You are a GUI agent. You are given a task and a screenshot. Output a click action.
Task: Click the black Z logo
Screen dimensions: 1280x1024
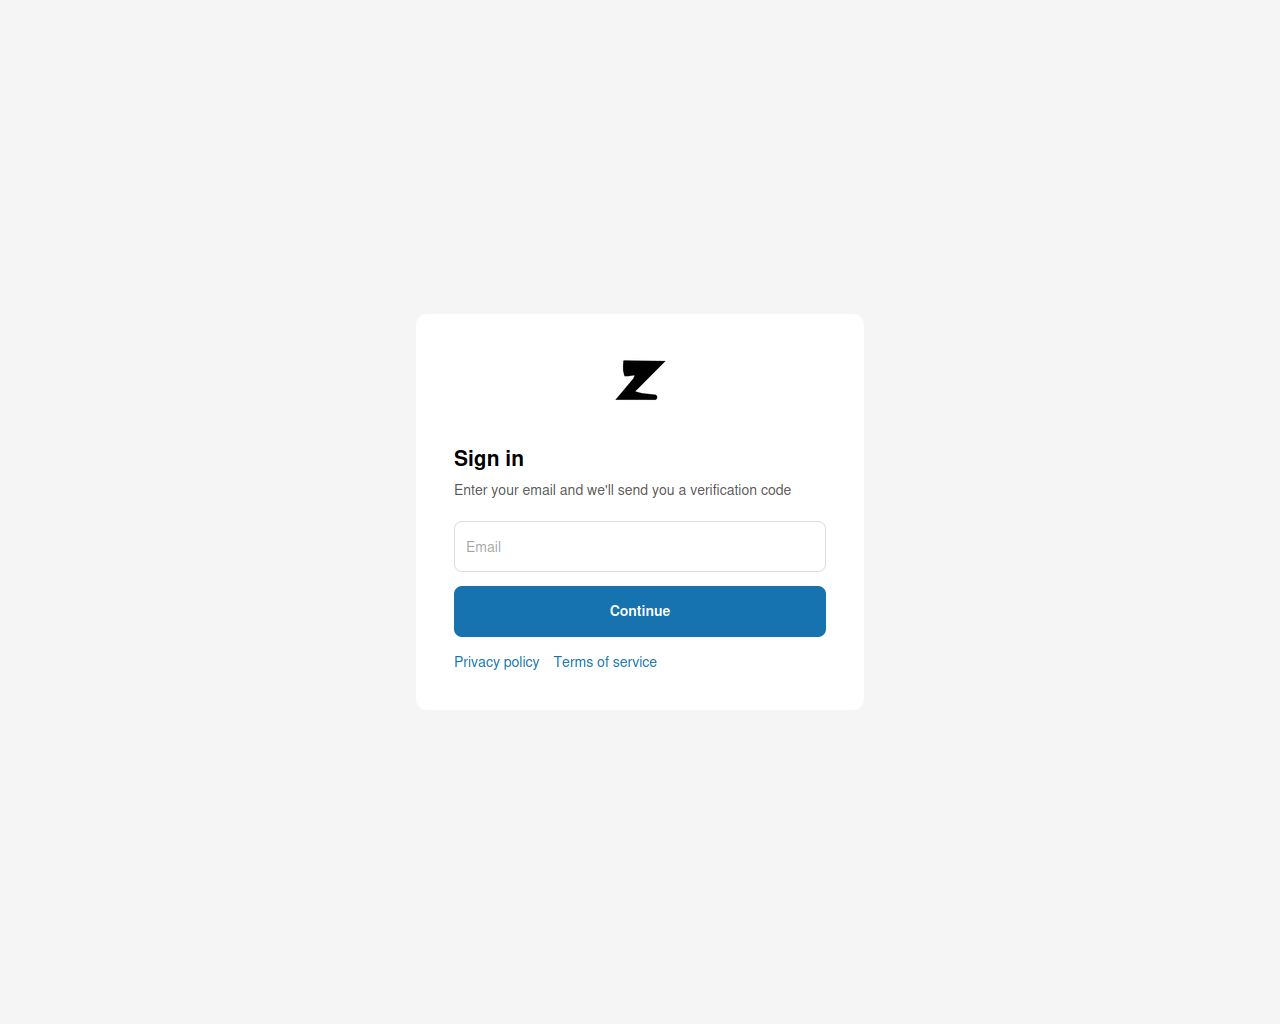tap(640, 380)
